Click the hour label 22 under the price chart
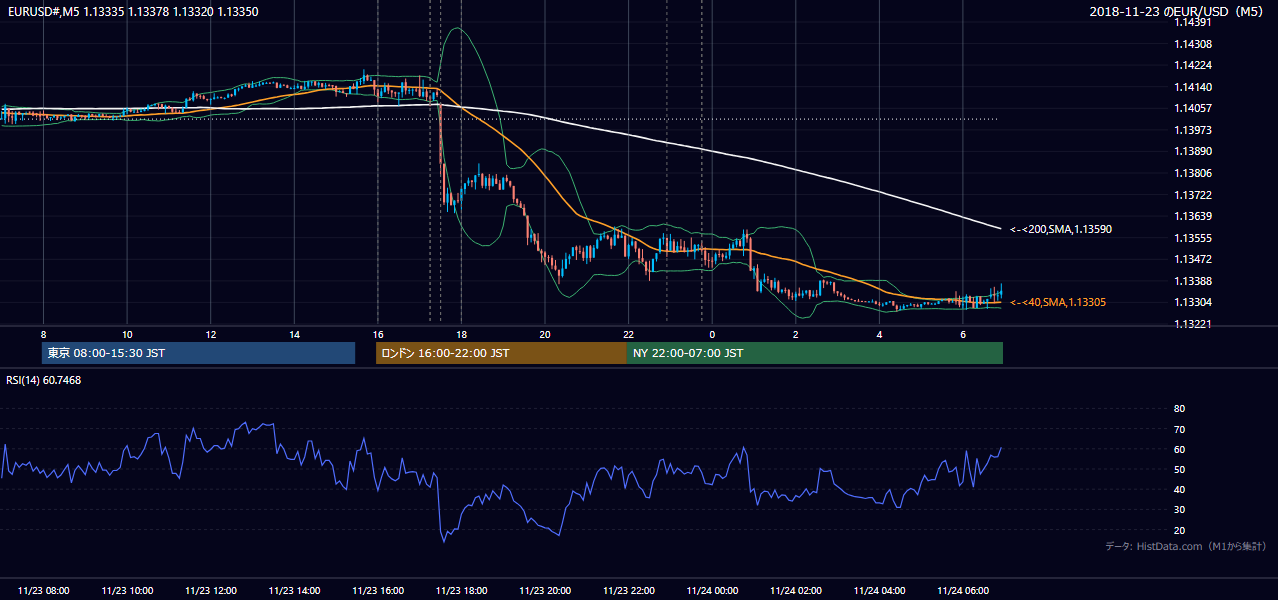This screenshot has width=1278, height=600. [x=628, y=334]
